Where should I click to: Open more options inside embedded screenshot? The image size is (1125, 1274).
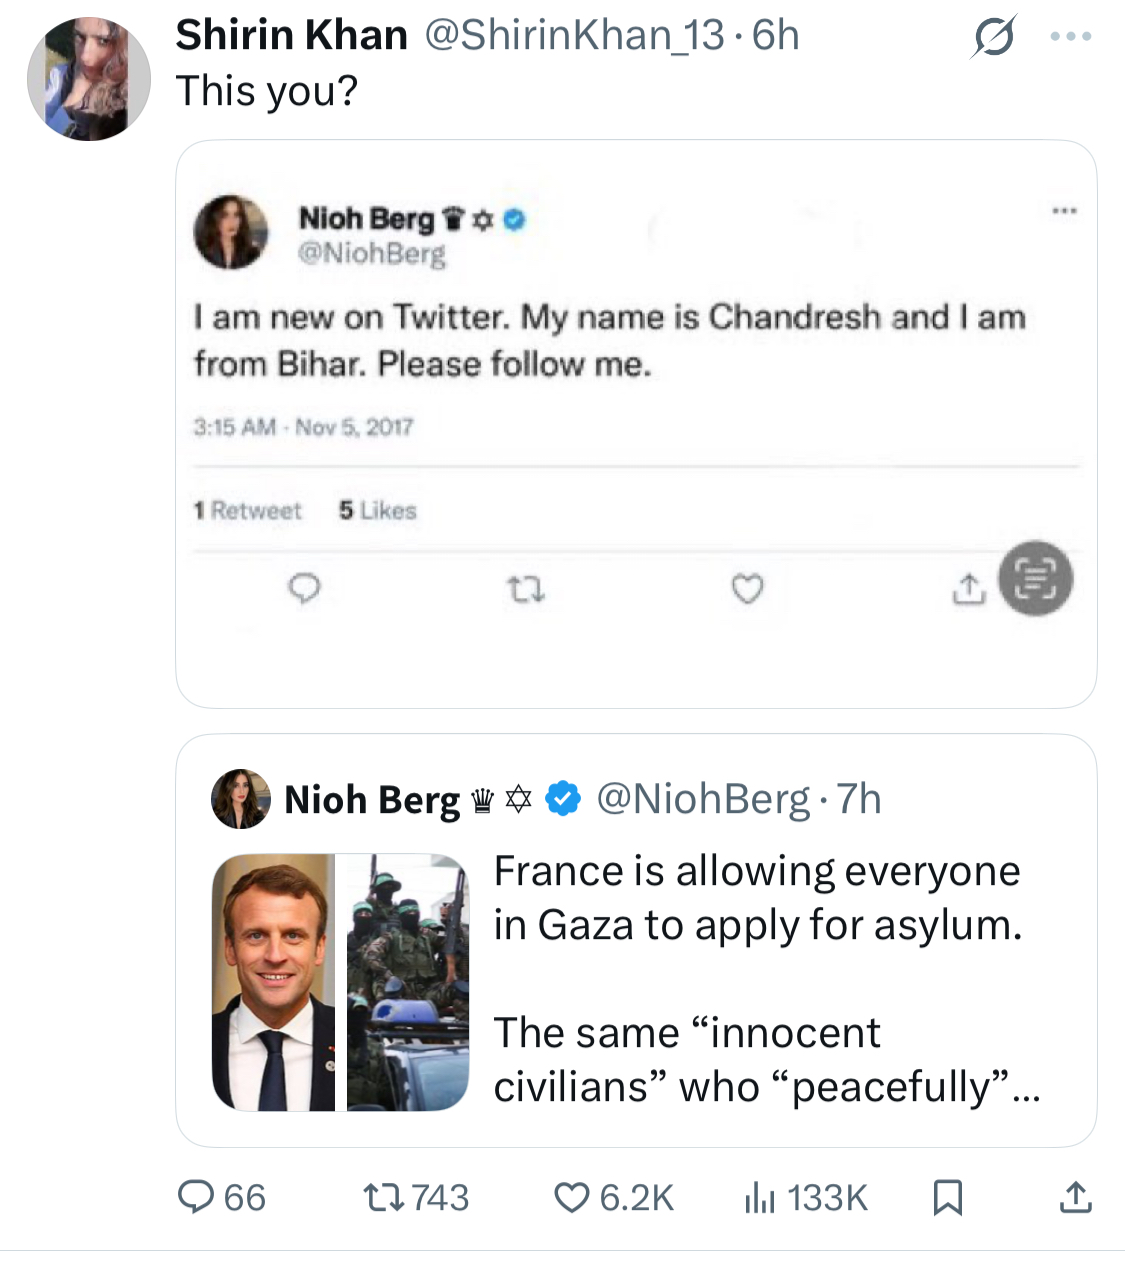coord(1064,211)
